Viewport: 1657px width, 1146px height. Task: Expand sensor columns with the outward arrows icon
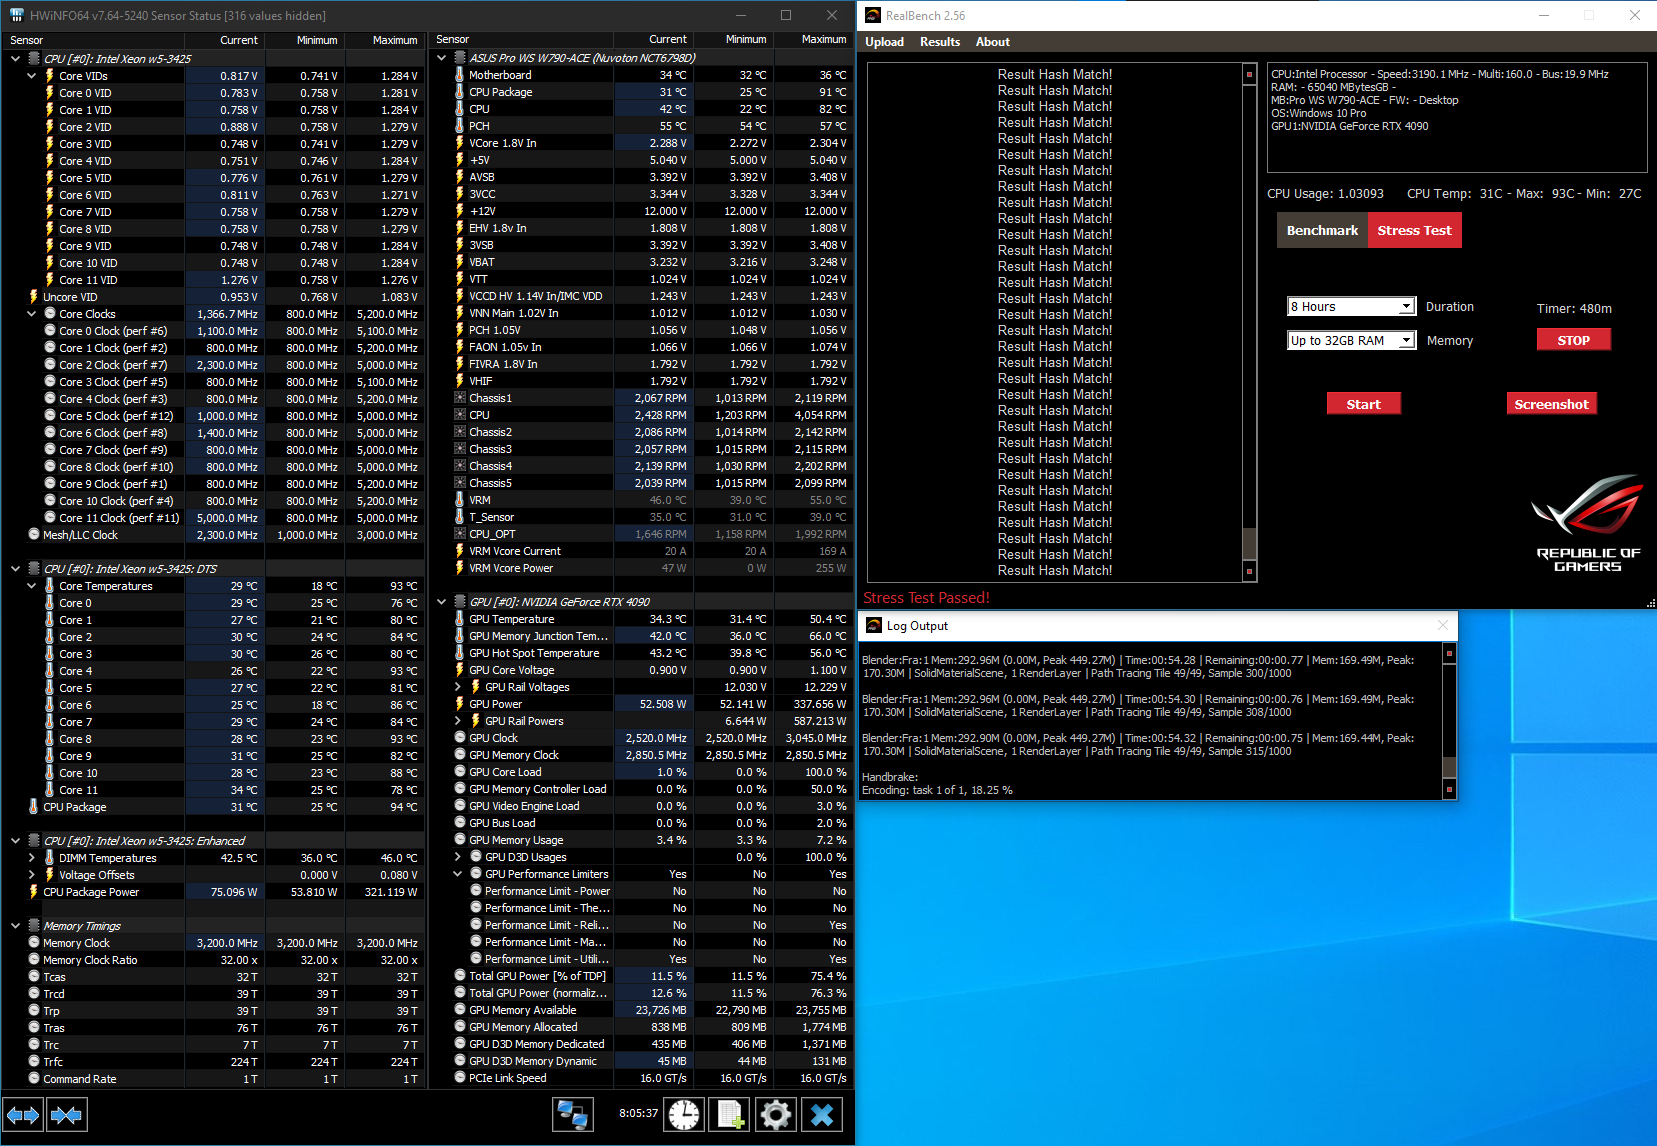click(x=23, y=1114)
